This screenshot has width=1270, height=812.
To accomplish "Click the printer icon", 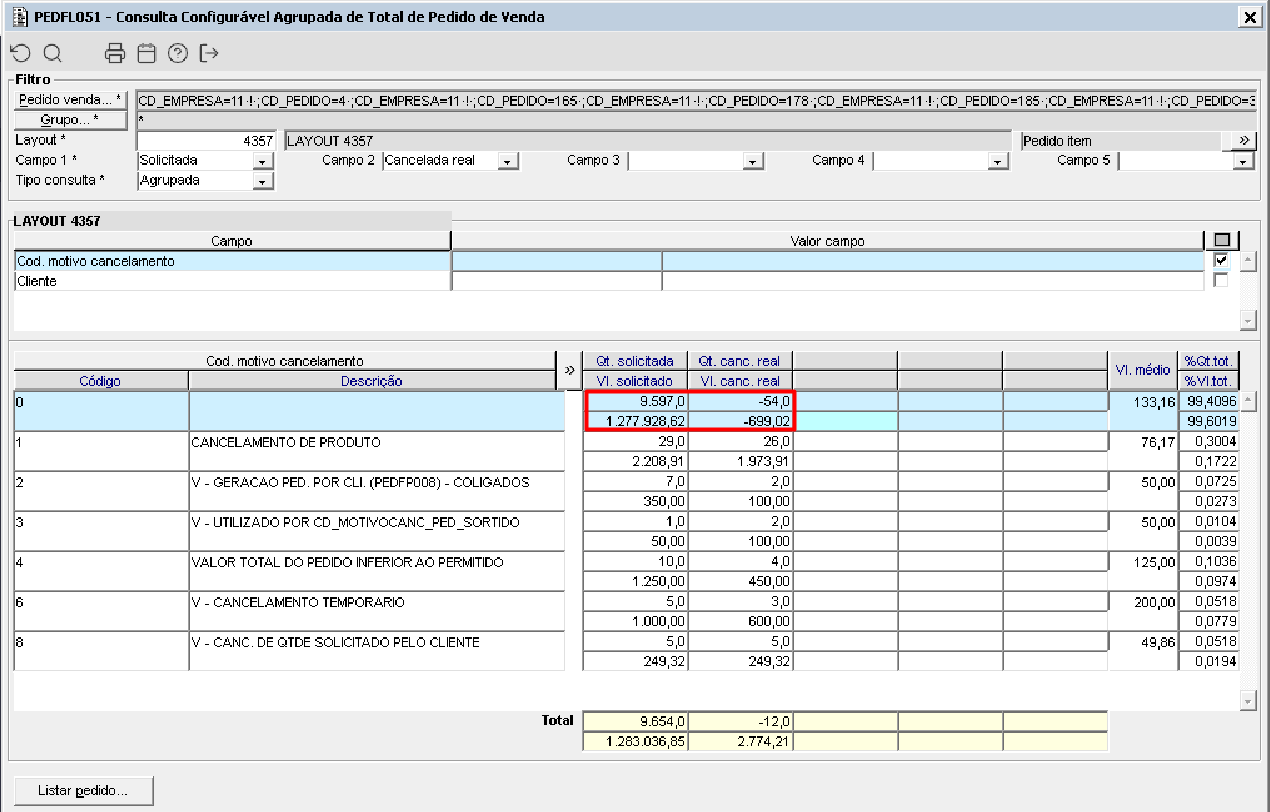I will [116, 53].
